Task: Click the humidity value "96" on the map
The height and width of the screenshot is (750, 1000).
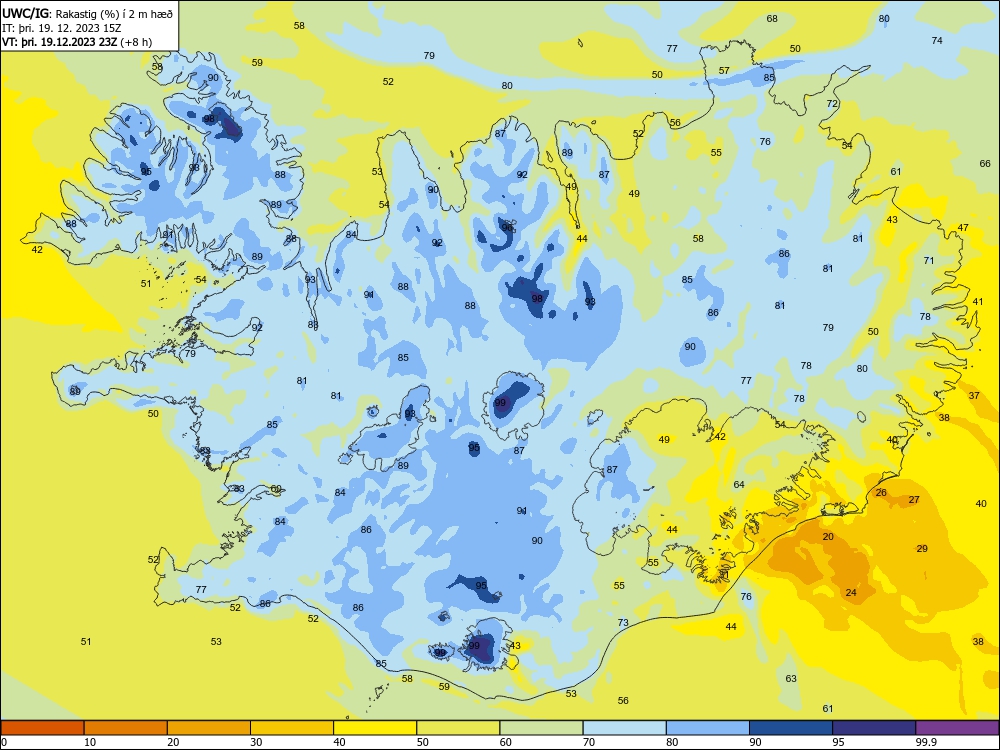Action: coord(507,227)
